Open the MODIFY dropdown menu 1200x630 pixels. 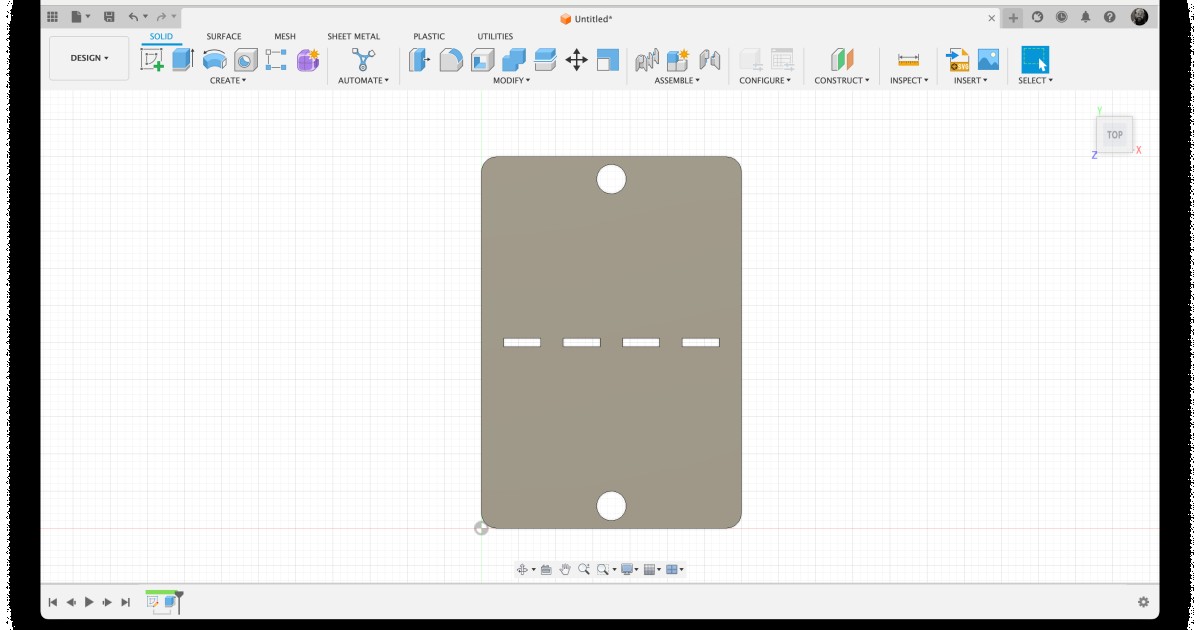pos(511,80)
